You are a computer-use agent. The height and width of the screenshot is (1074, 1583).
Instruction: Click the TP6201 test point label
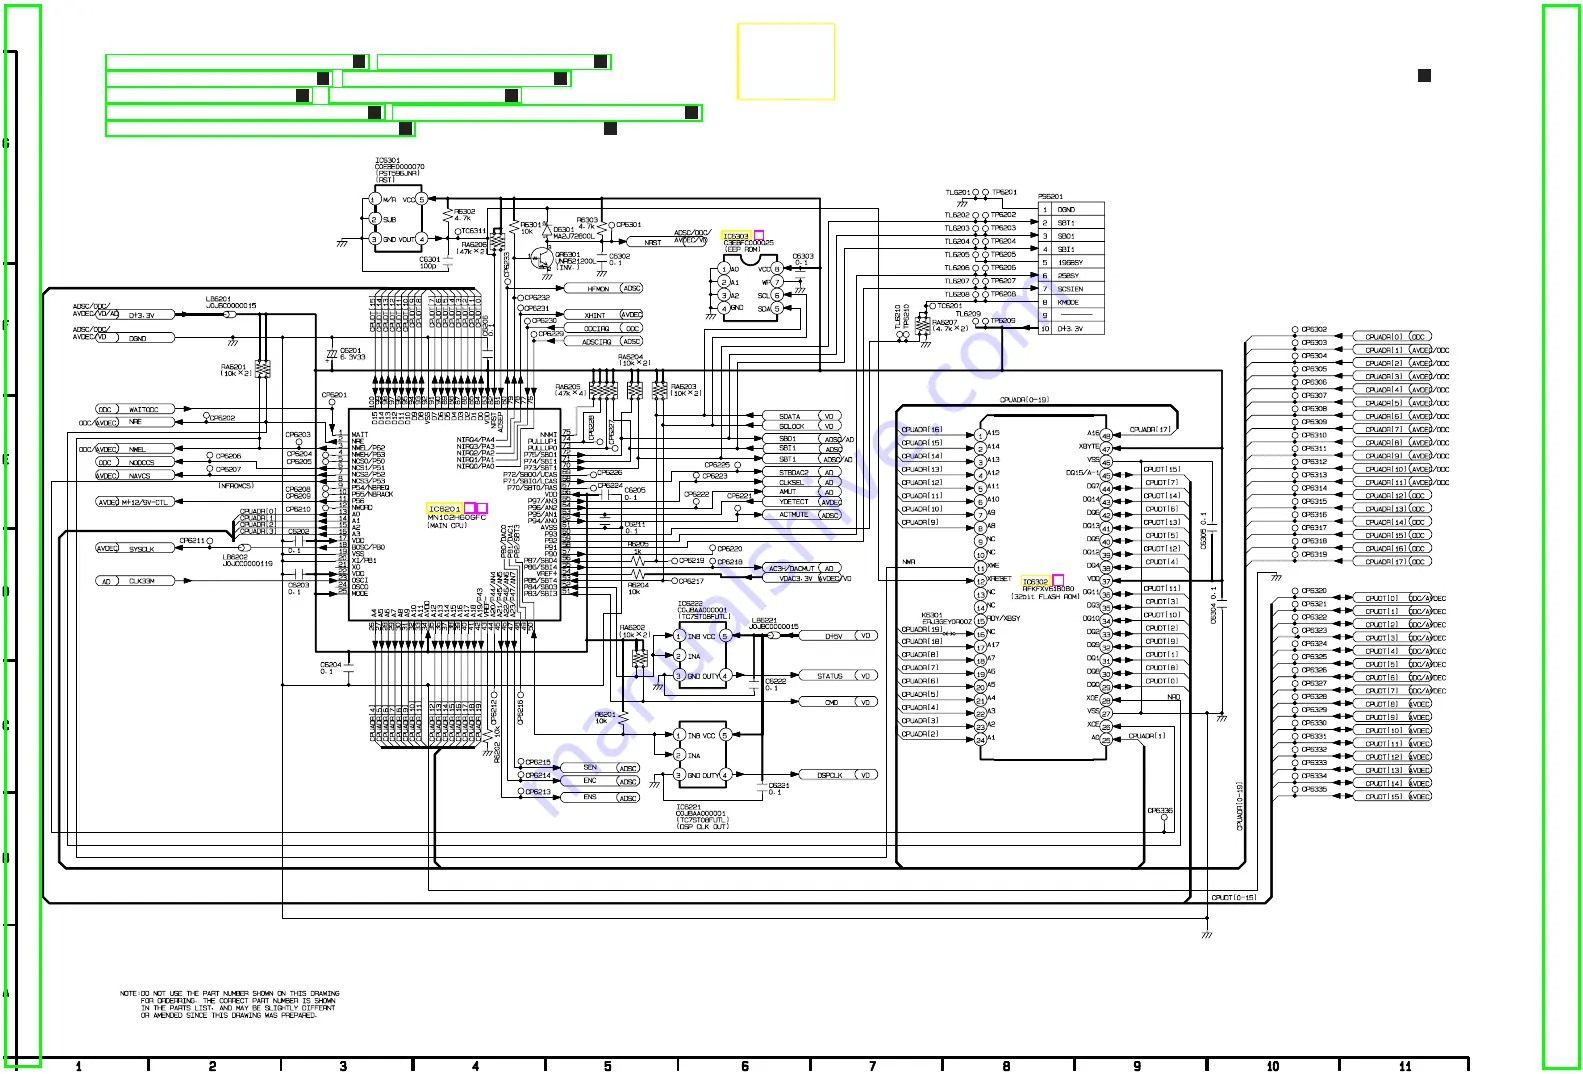tap(1004, 192)
